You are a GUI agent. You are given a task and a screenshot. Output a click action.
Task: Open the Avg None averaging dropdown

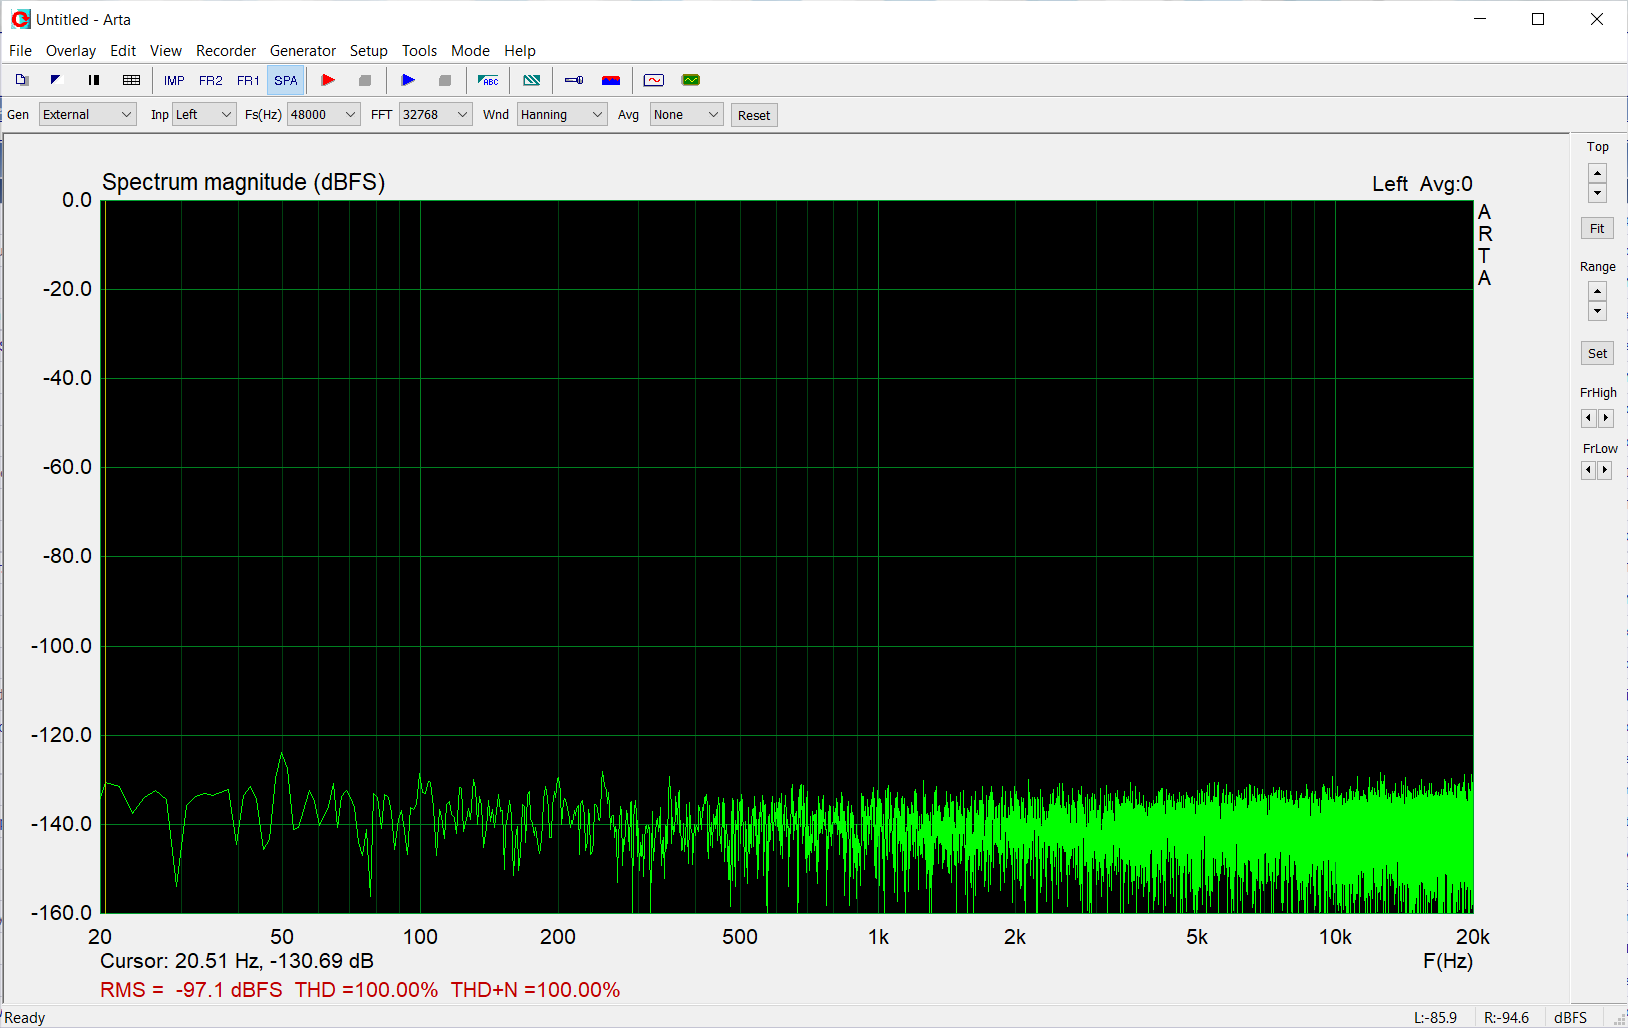point(686,115)
